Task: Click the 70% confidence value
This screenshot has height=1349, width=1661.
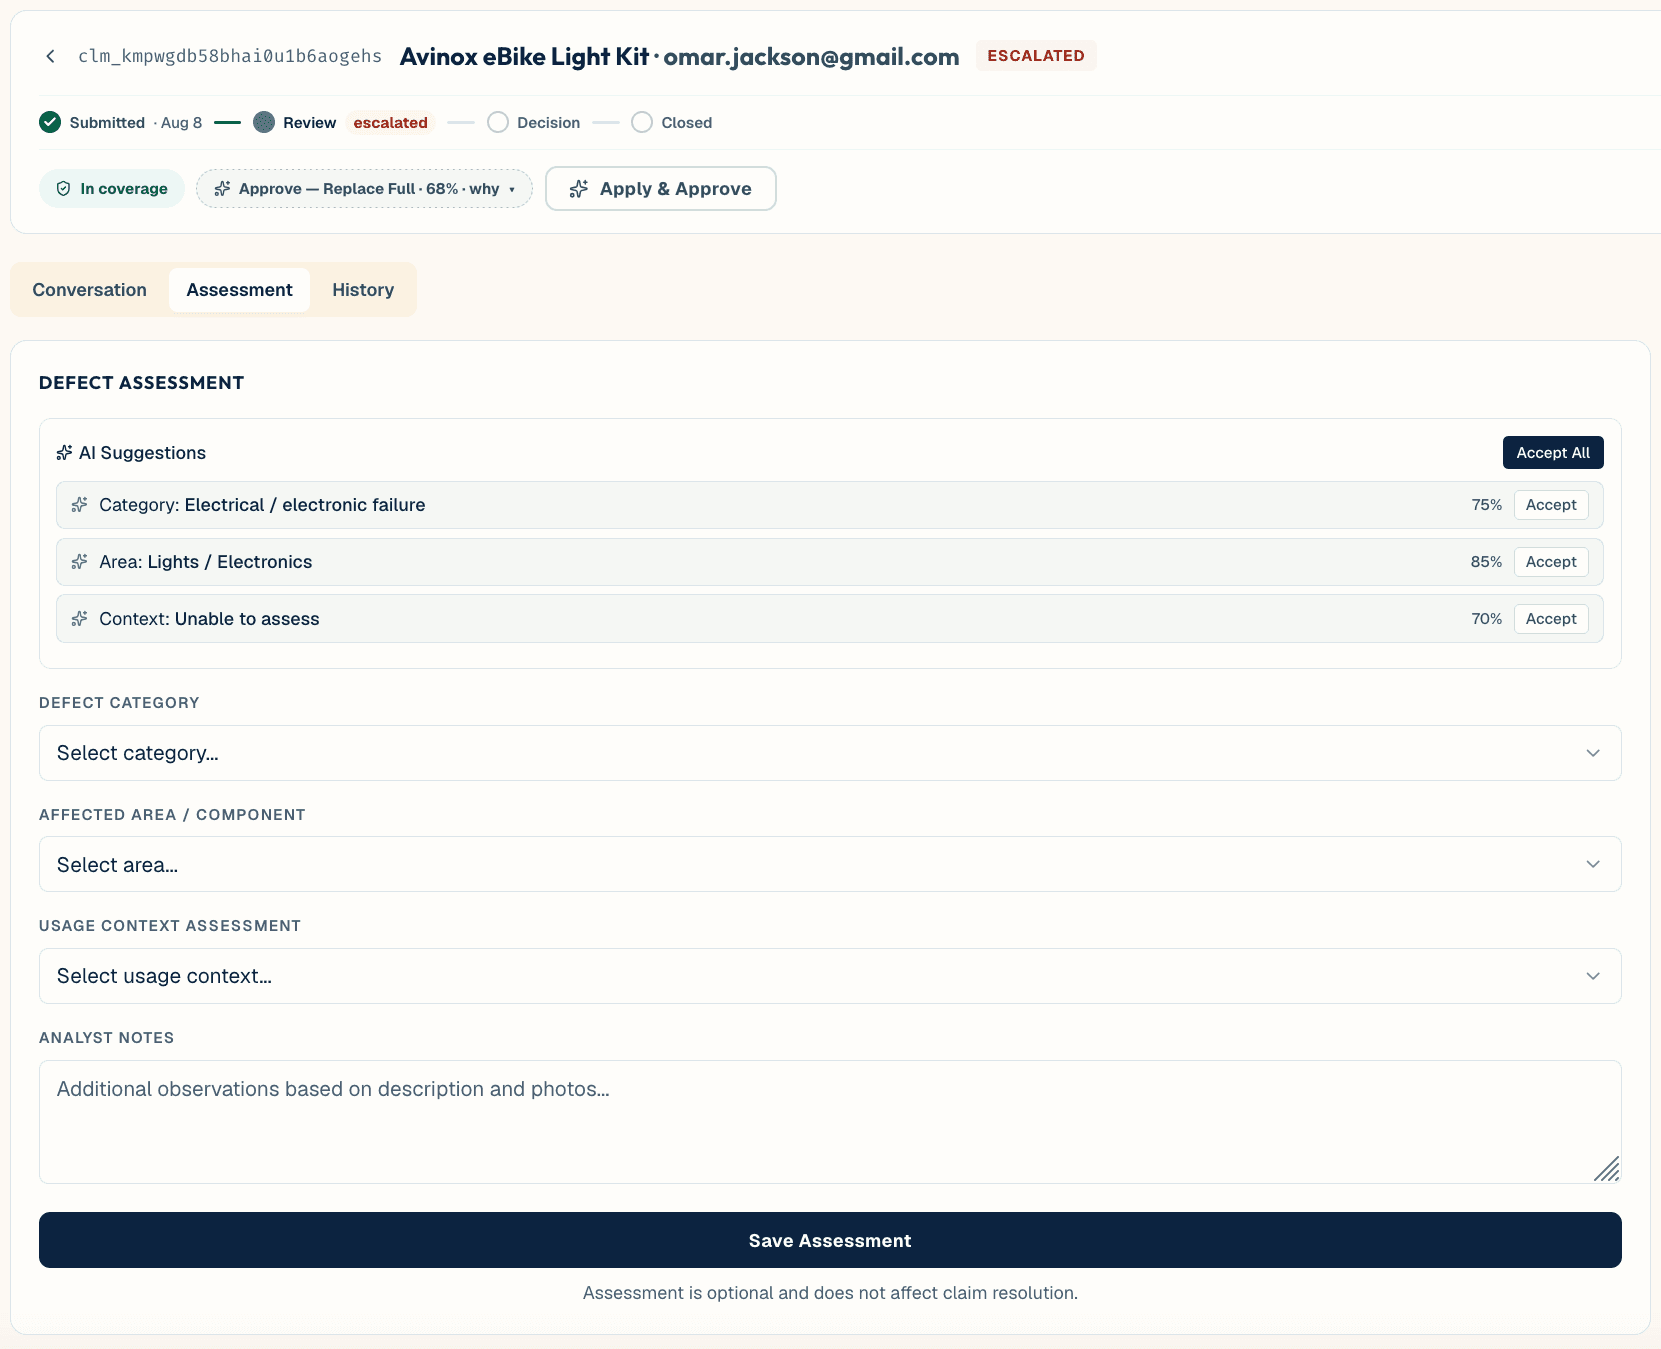Action: coord(1486,619)
